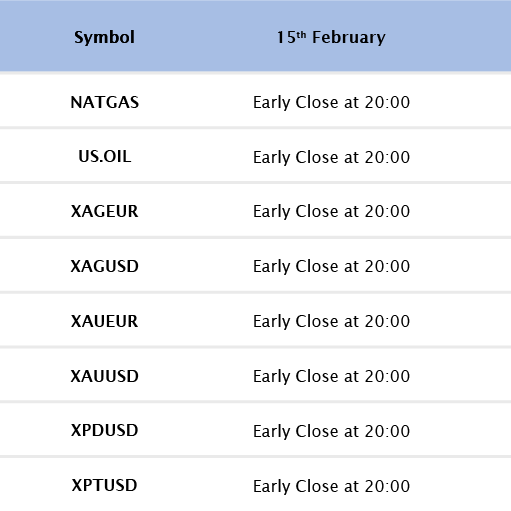Image resolution: width=511 pixels, height=511 pixels.
Task: Select the XPTUSD symbol cell
Action: [x=105, y=485]
